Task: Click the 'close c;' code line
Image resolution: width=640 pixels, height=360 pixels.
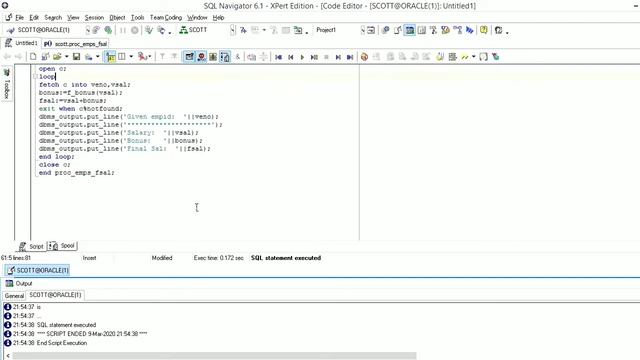Action: click(x=55, y=164)
